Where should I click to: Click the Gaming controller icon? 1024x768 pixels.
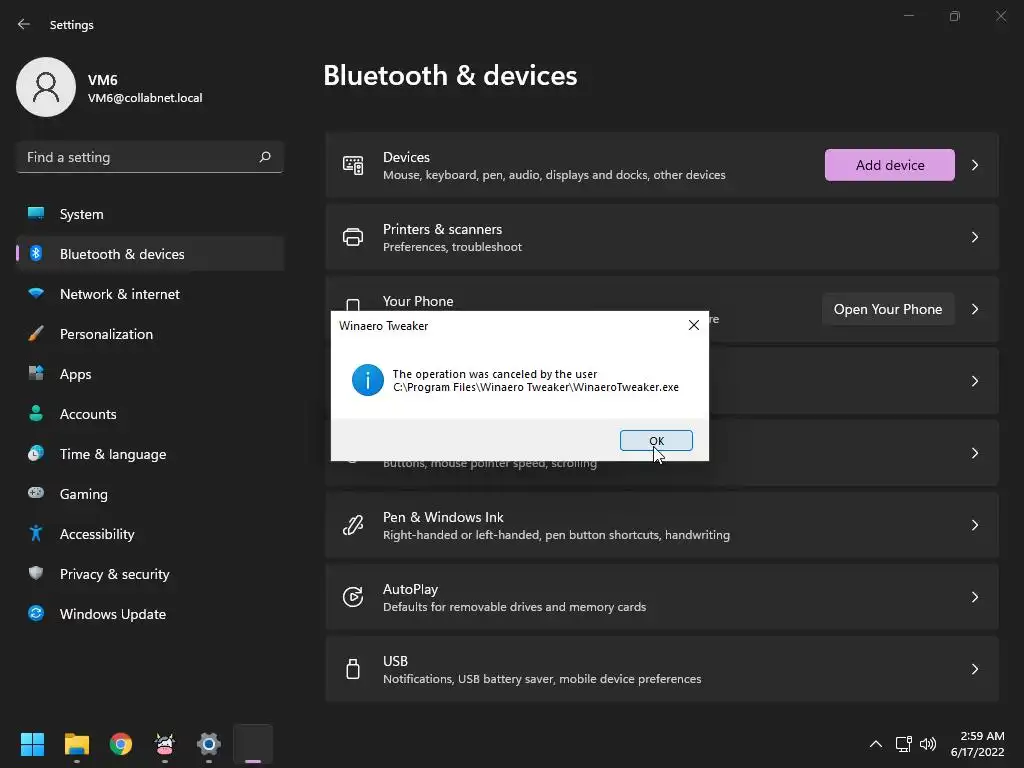tap(36, 493)
